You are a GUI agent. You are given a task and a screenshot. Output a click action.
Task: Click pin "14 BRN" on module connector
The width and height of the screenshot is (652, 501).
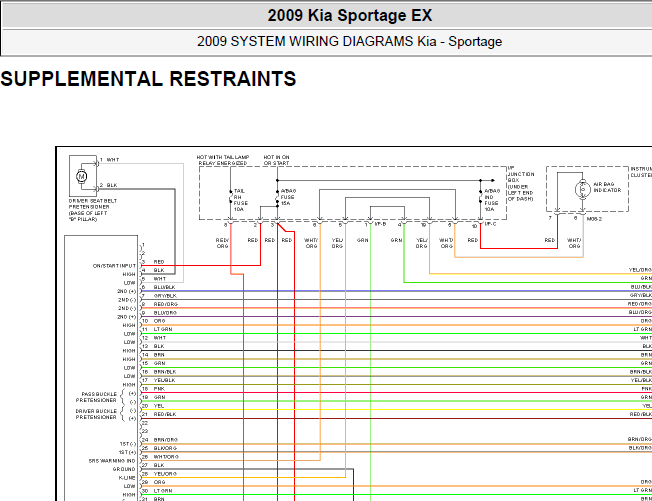point(153,355)
